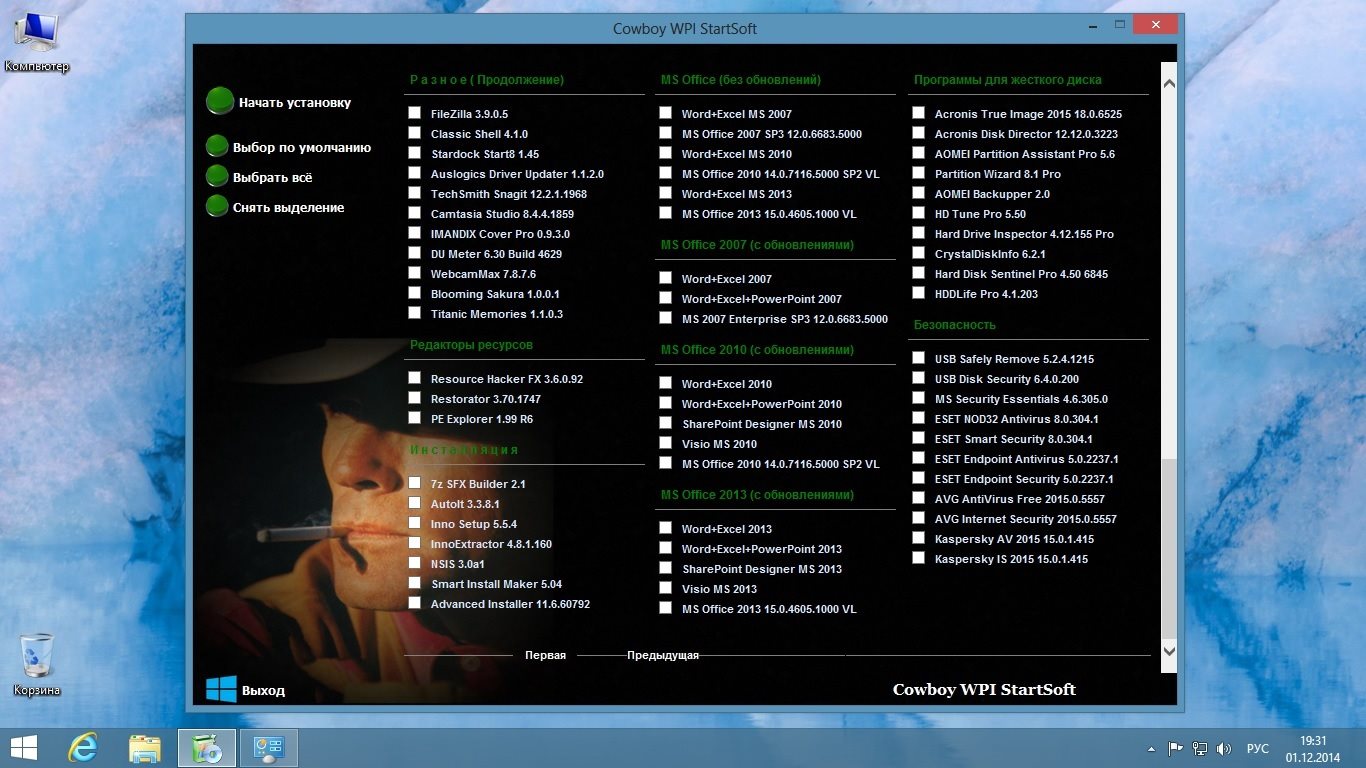Go to the Первая page link

(x=545, y=656)
